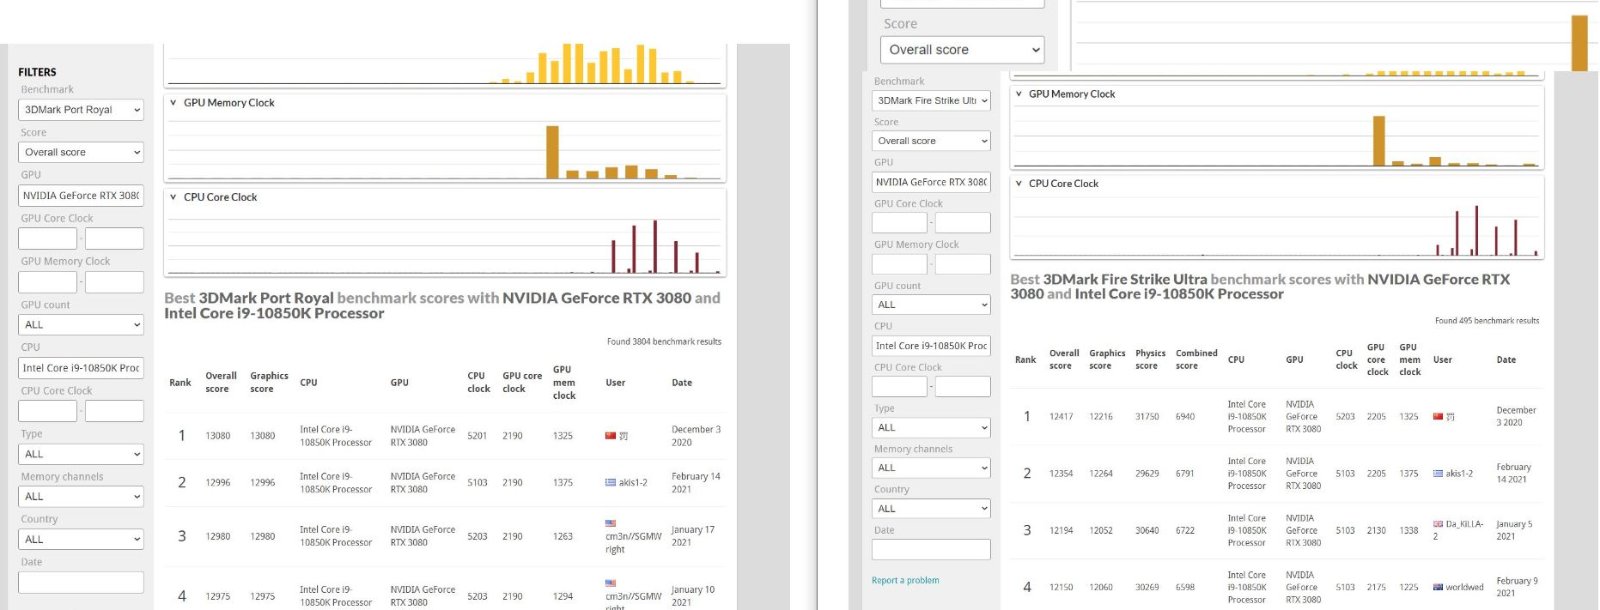The width and height of the screenshot is (1600, 610).
Task: Open Memory channels dropdown on Fire Strike Ultra page
Action: tap(931, 467)
